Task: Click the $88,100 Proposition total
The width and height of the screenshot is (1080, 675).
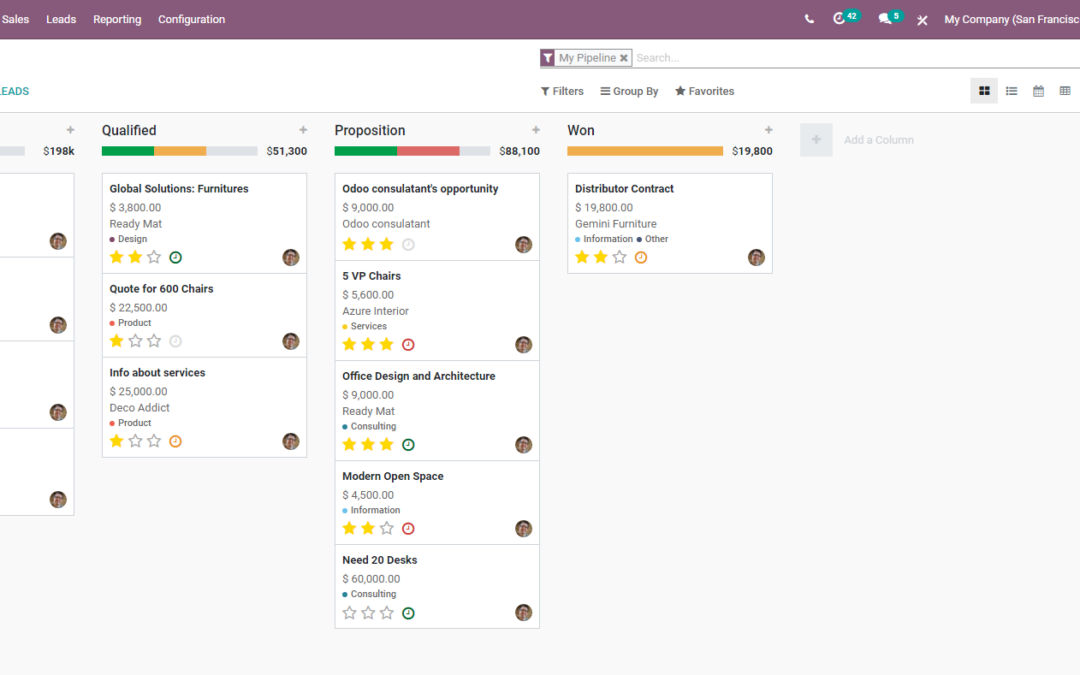Action: (519, 151)
